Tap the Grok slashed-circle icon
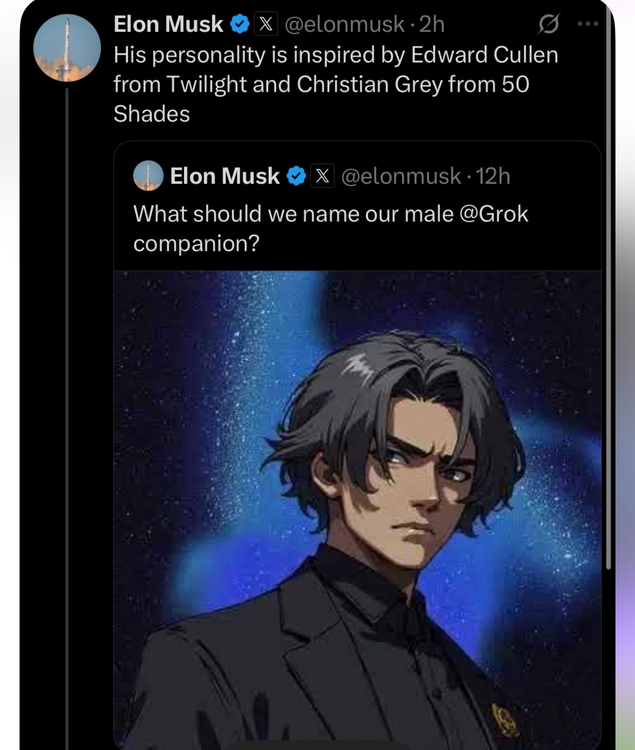 pos(548,24)
